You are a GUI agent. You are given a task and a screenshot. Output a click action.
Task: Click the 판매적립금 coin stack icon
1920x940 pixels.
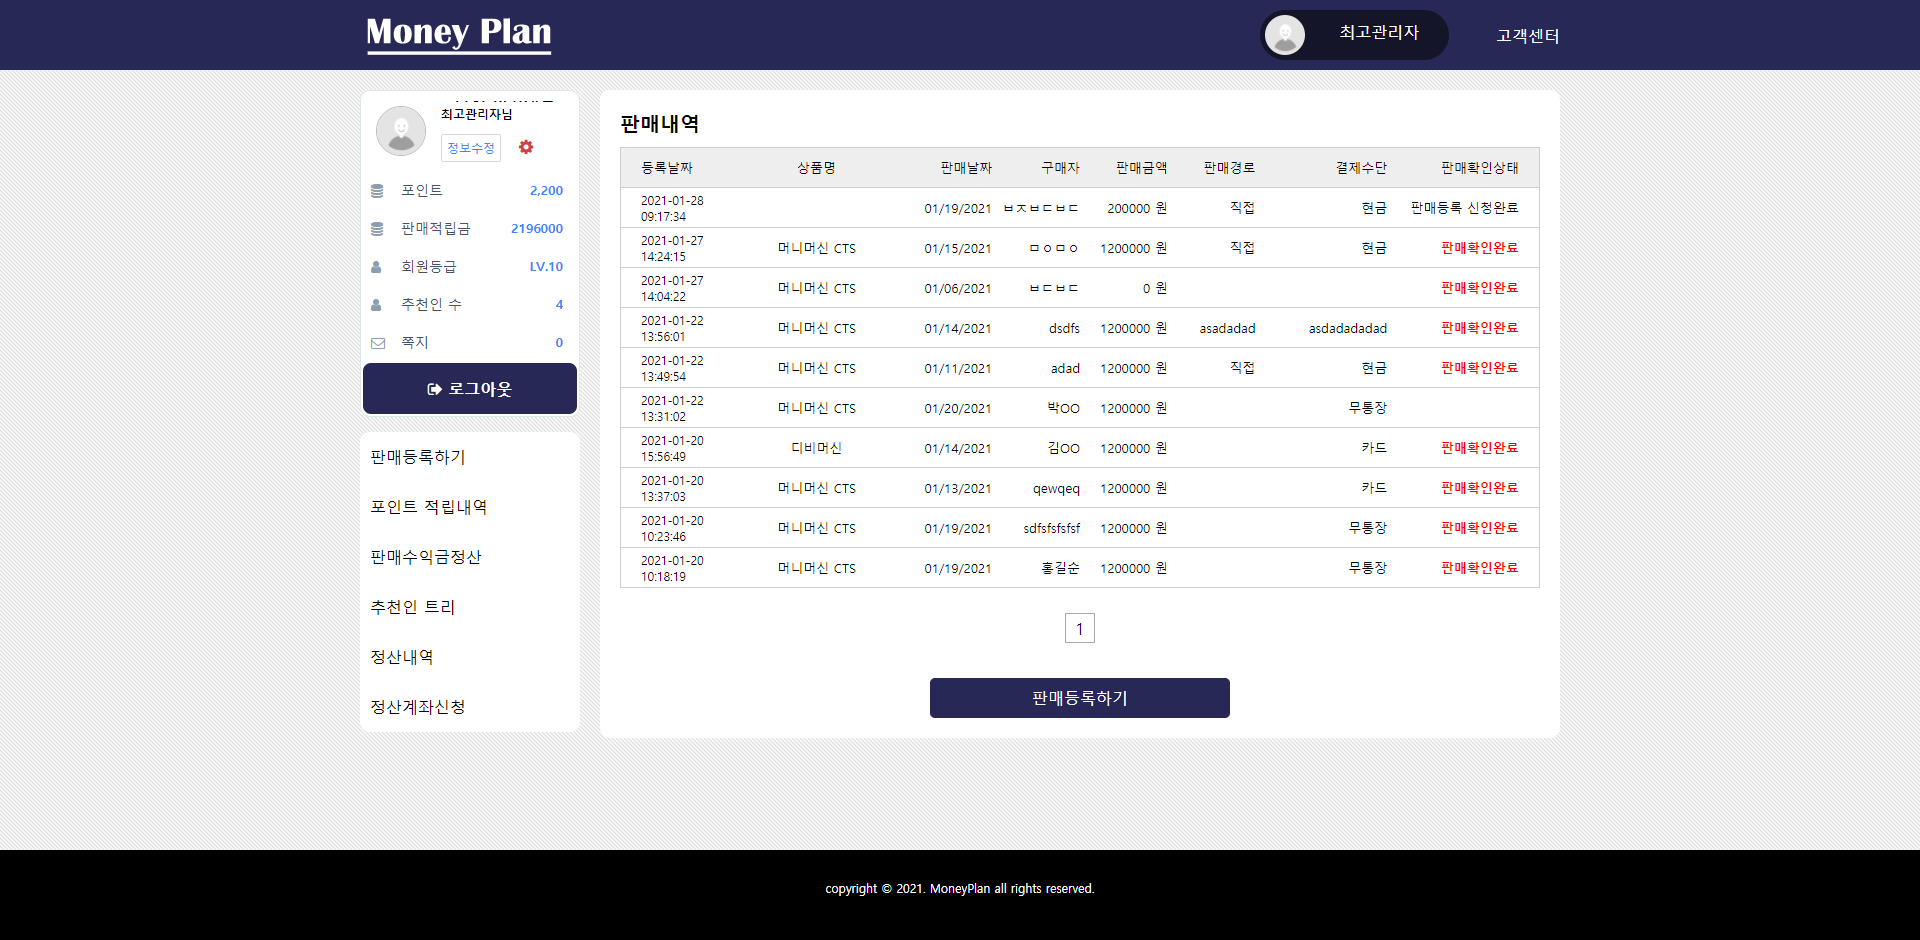(x=377, y=229)
